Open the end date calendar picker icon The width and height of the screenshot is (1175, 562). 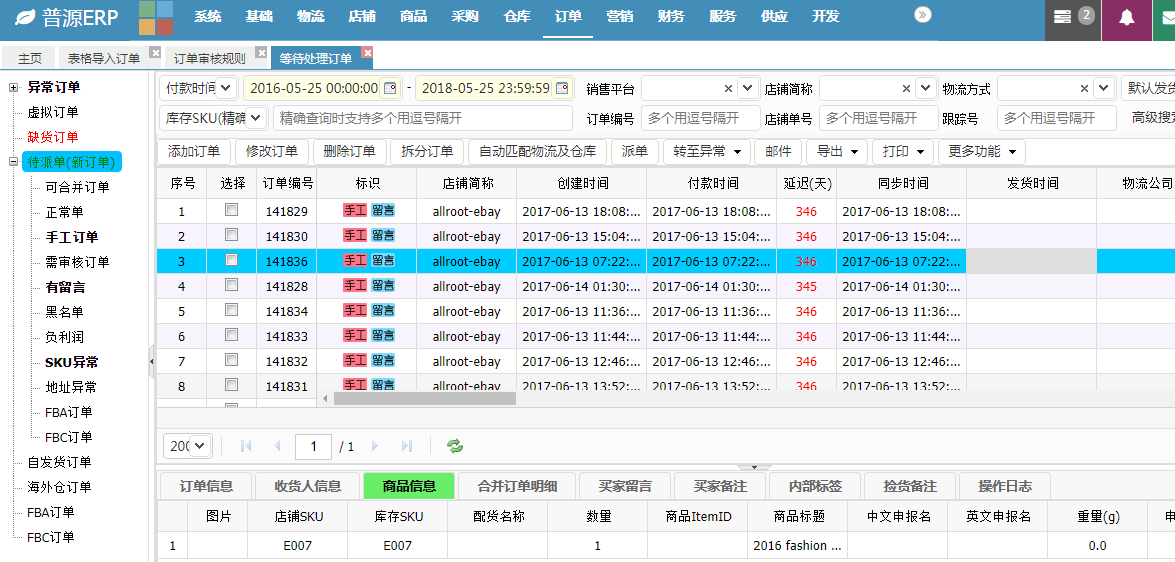pyautogui.click(x=562, y=88)
